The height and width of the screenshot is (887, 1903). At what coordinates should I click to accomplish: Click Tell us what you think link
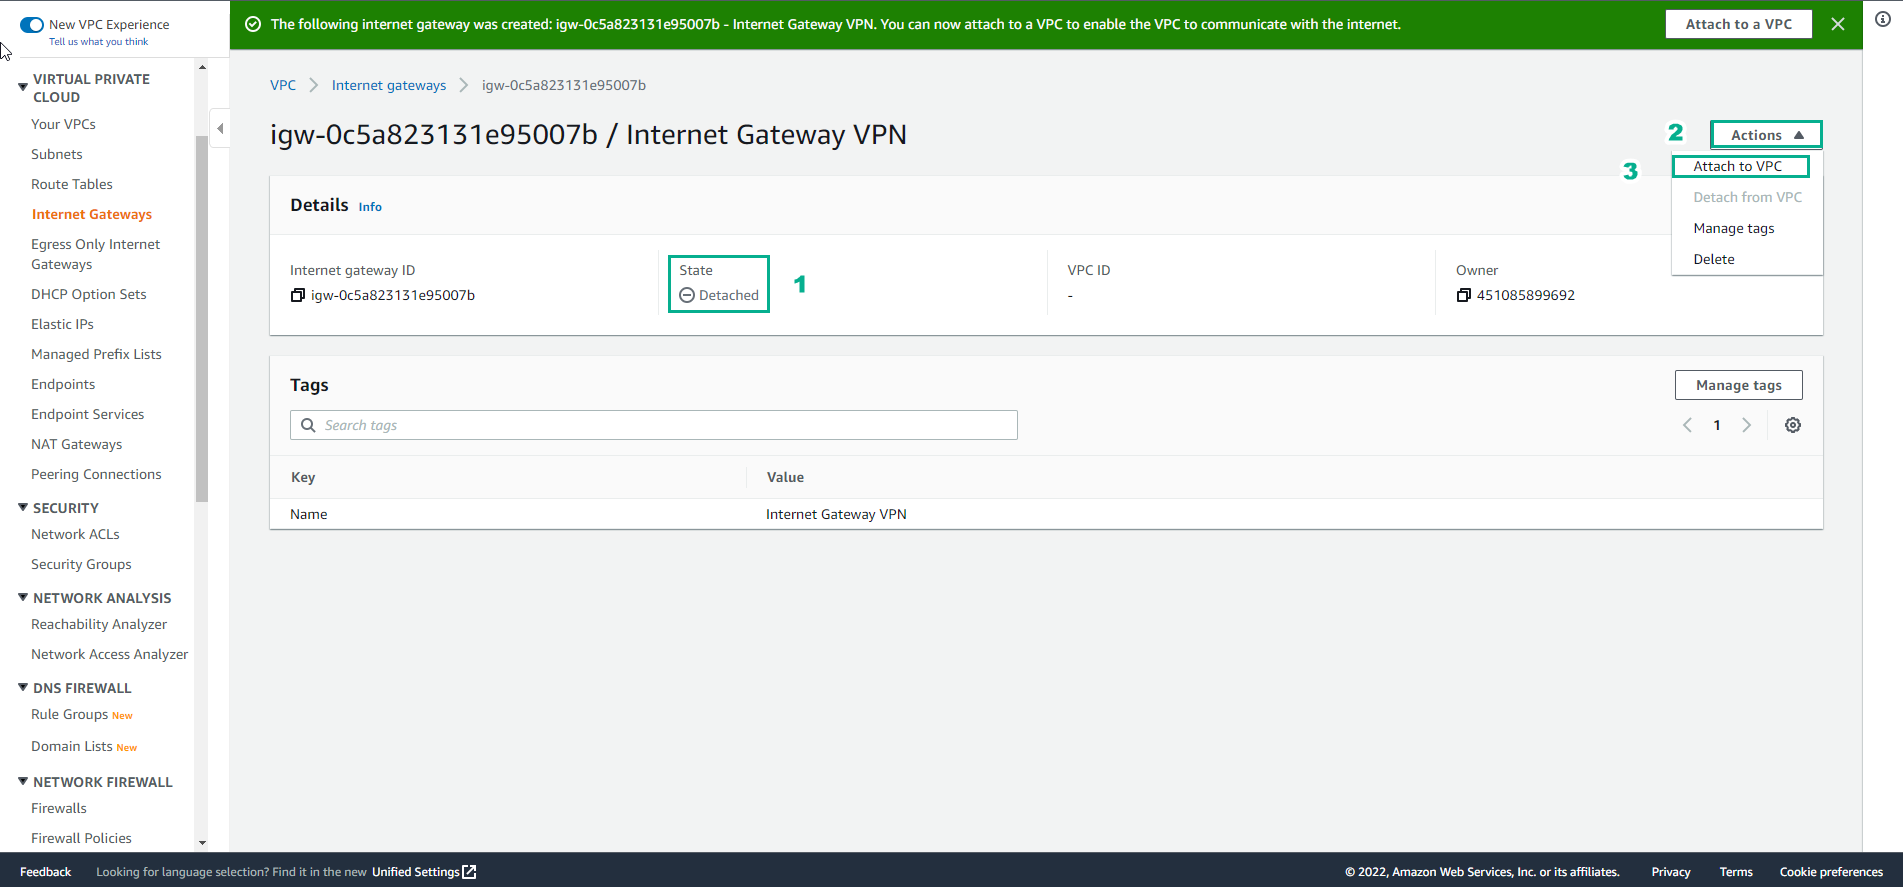point(98,42)
